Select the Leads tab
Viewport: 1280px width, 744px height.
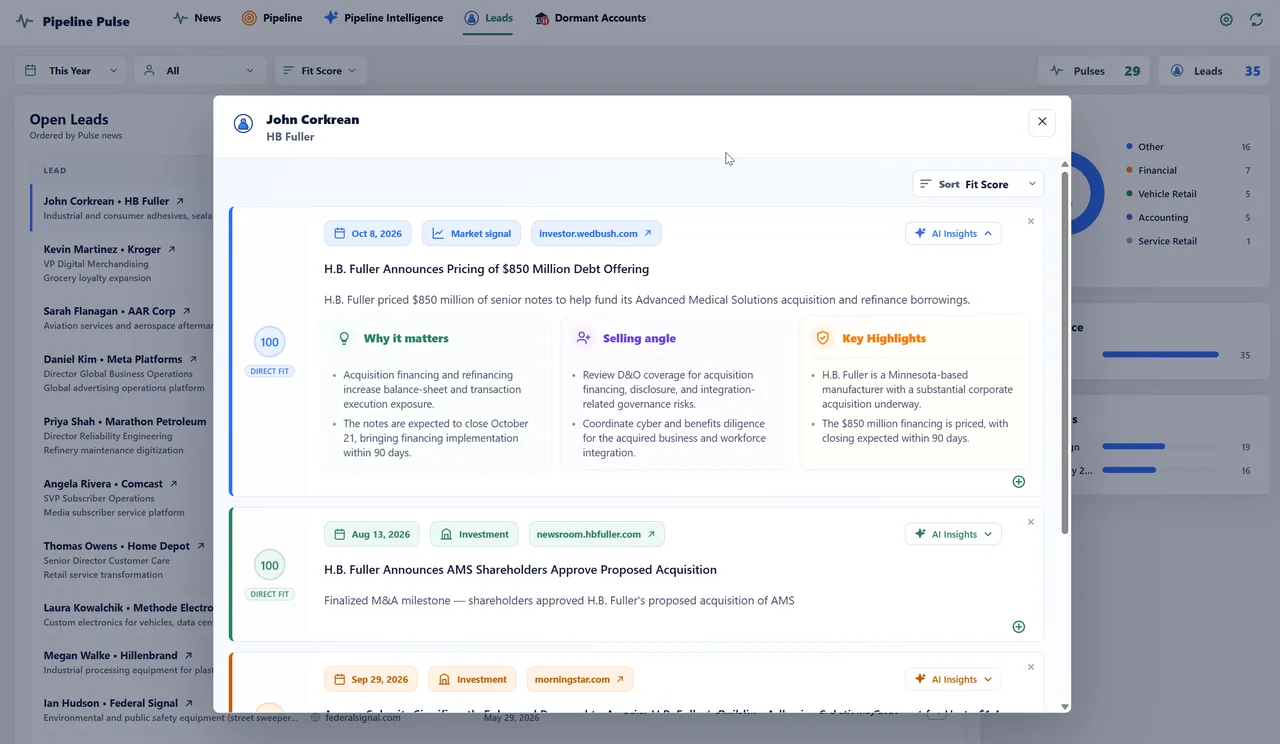488,18
